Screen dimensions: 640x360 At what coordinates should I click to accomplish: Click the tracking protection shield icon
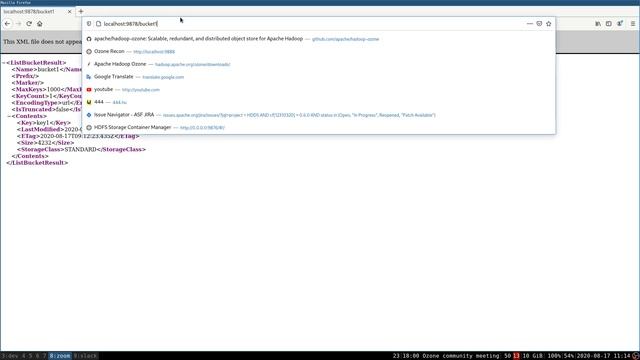[x=89, y=24]
